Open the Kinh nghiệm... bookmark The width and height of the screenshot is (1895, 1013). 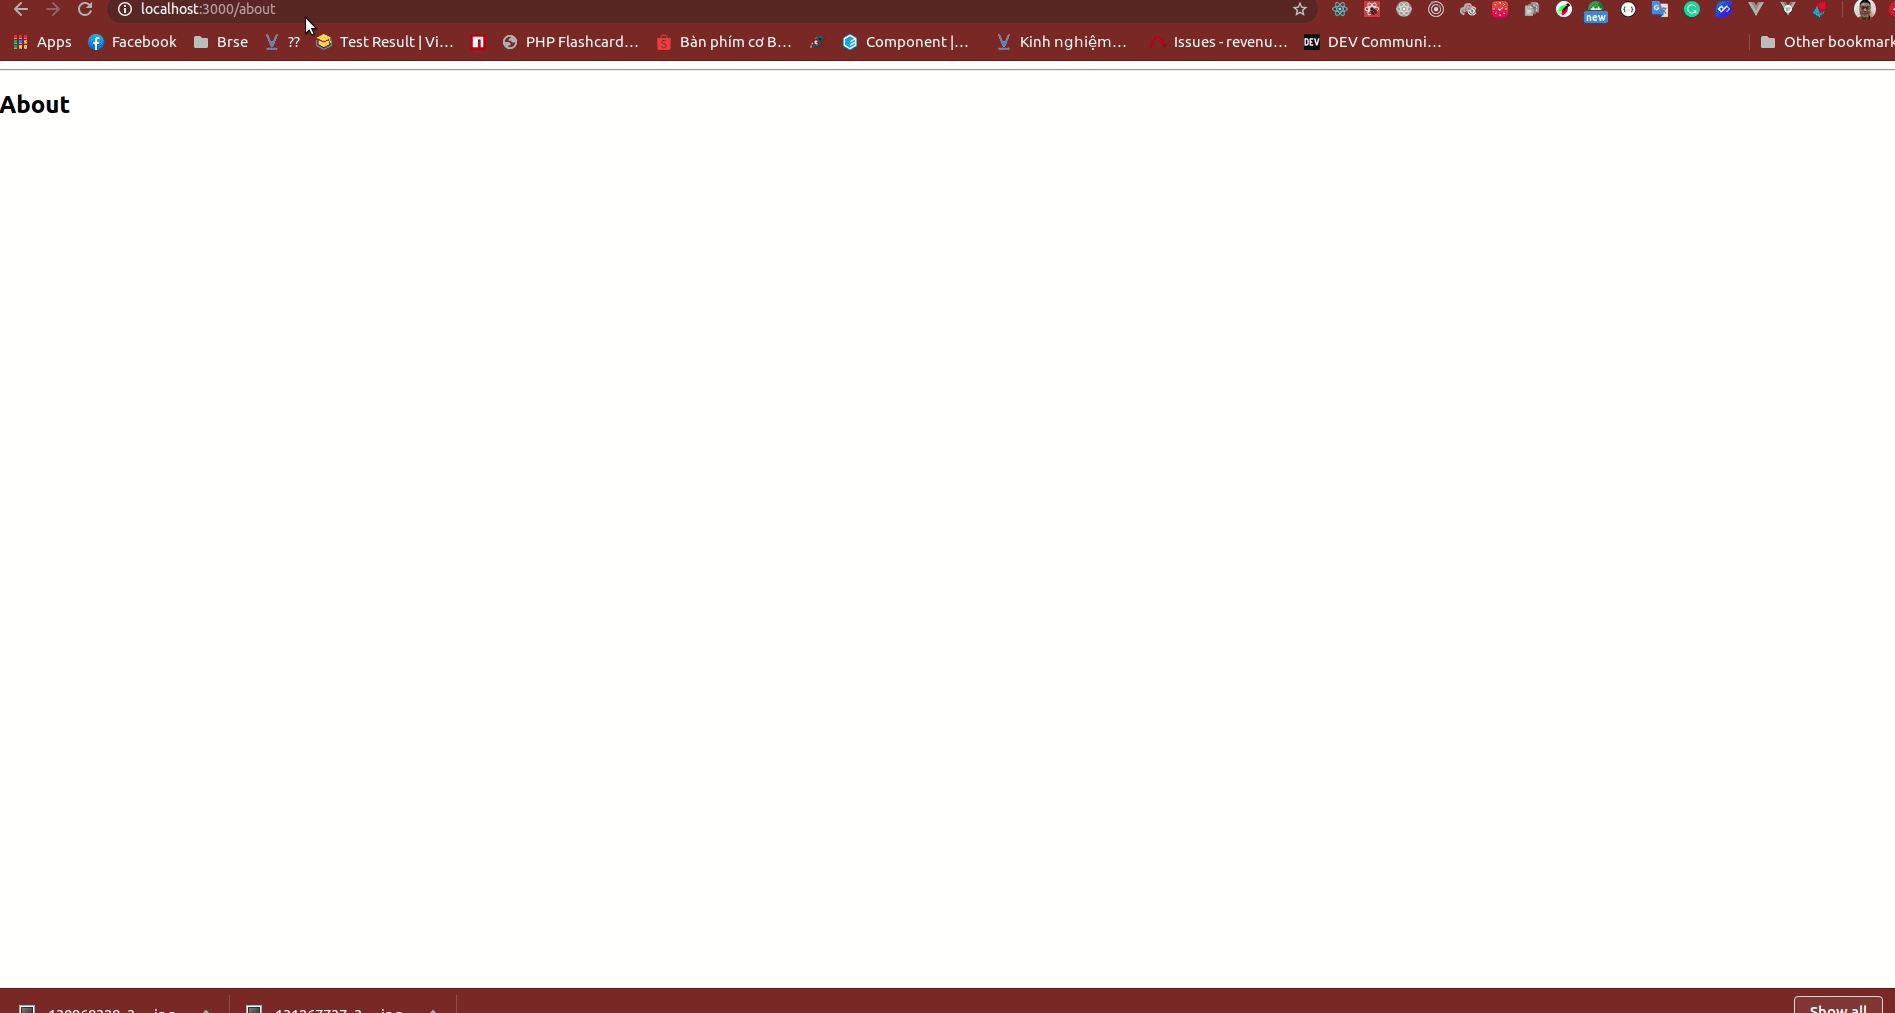pyautogui.click(x=1062, y=42)
